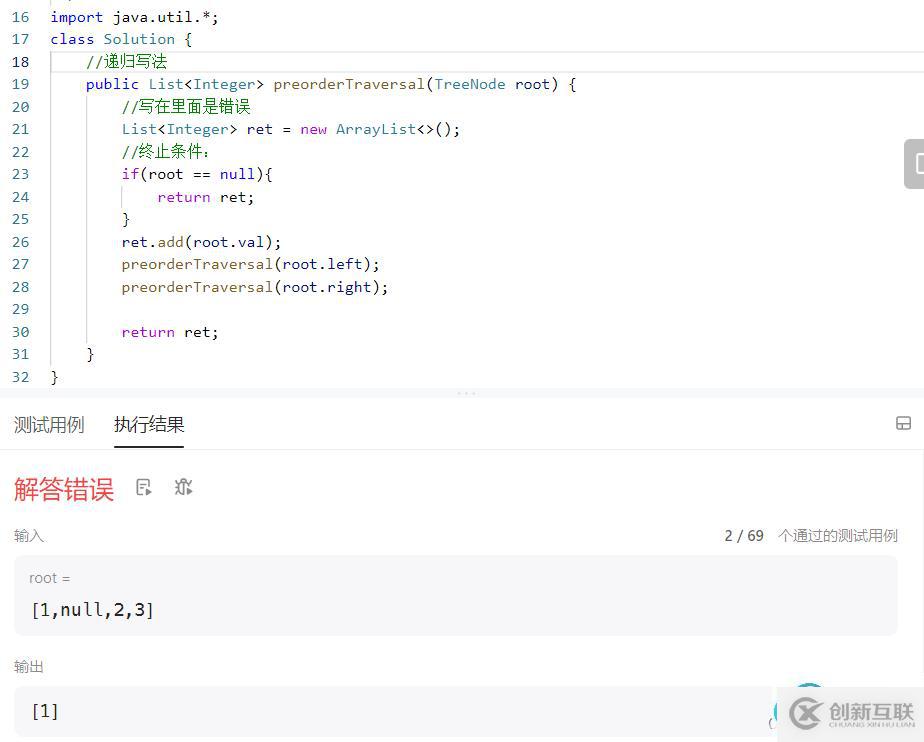Click the root = label in input box

(50, 578)
